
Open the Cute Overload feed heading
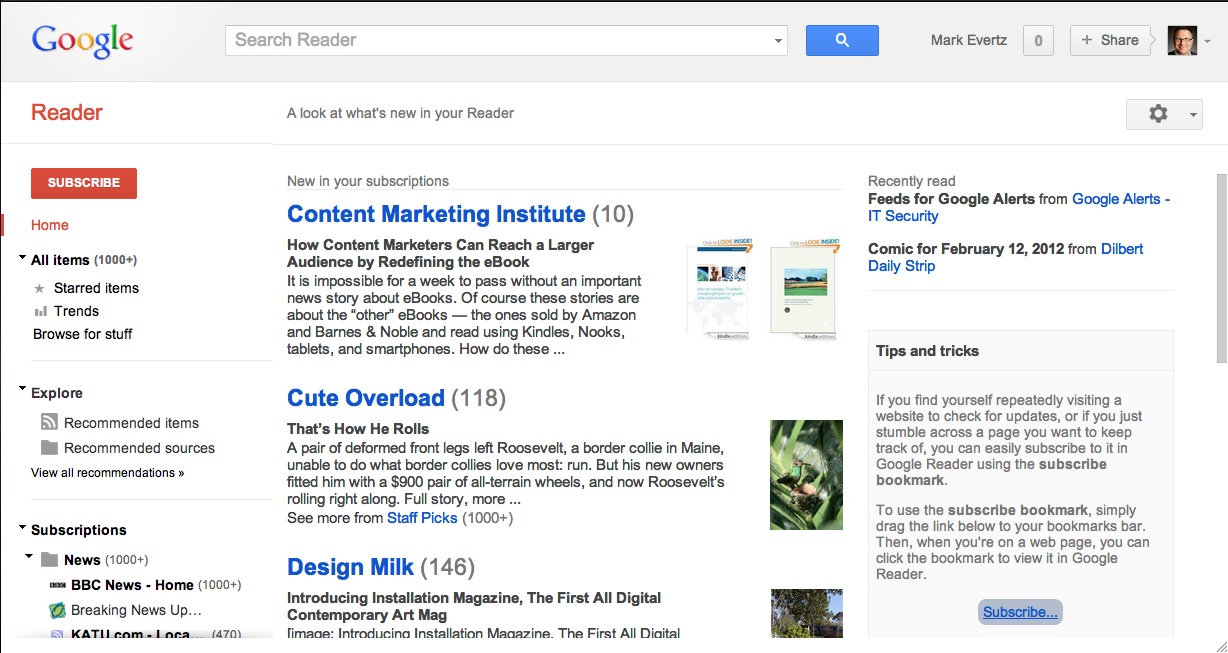click(365, 398)
